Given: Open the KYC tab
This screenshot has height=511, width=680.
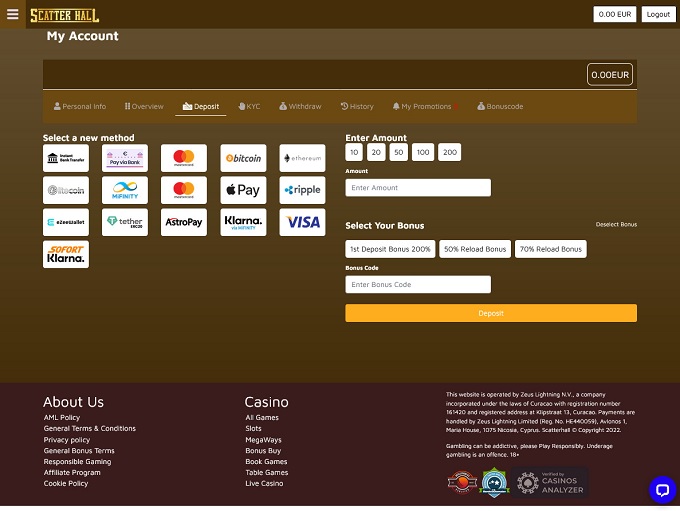Looking at the screenshot, I should (248, 106).
